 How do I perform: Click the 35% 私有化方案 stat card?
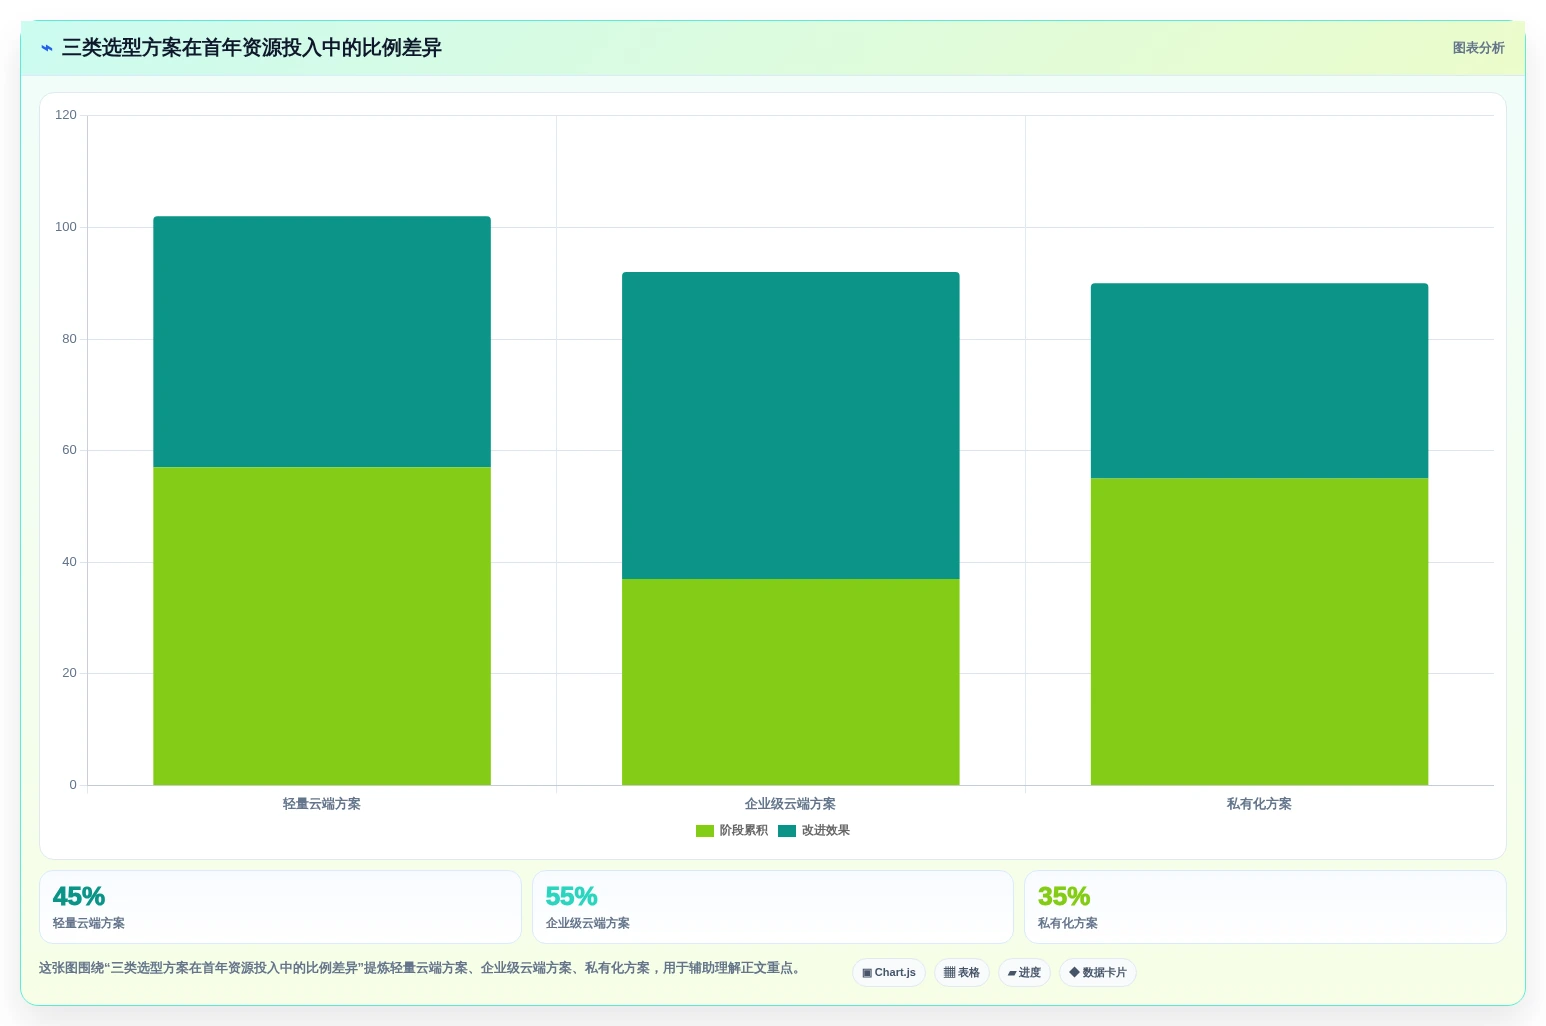coord(1265,907)
